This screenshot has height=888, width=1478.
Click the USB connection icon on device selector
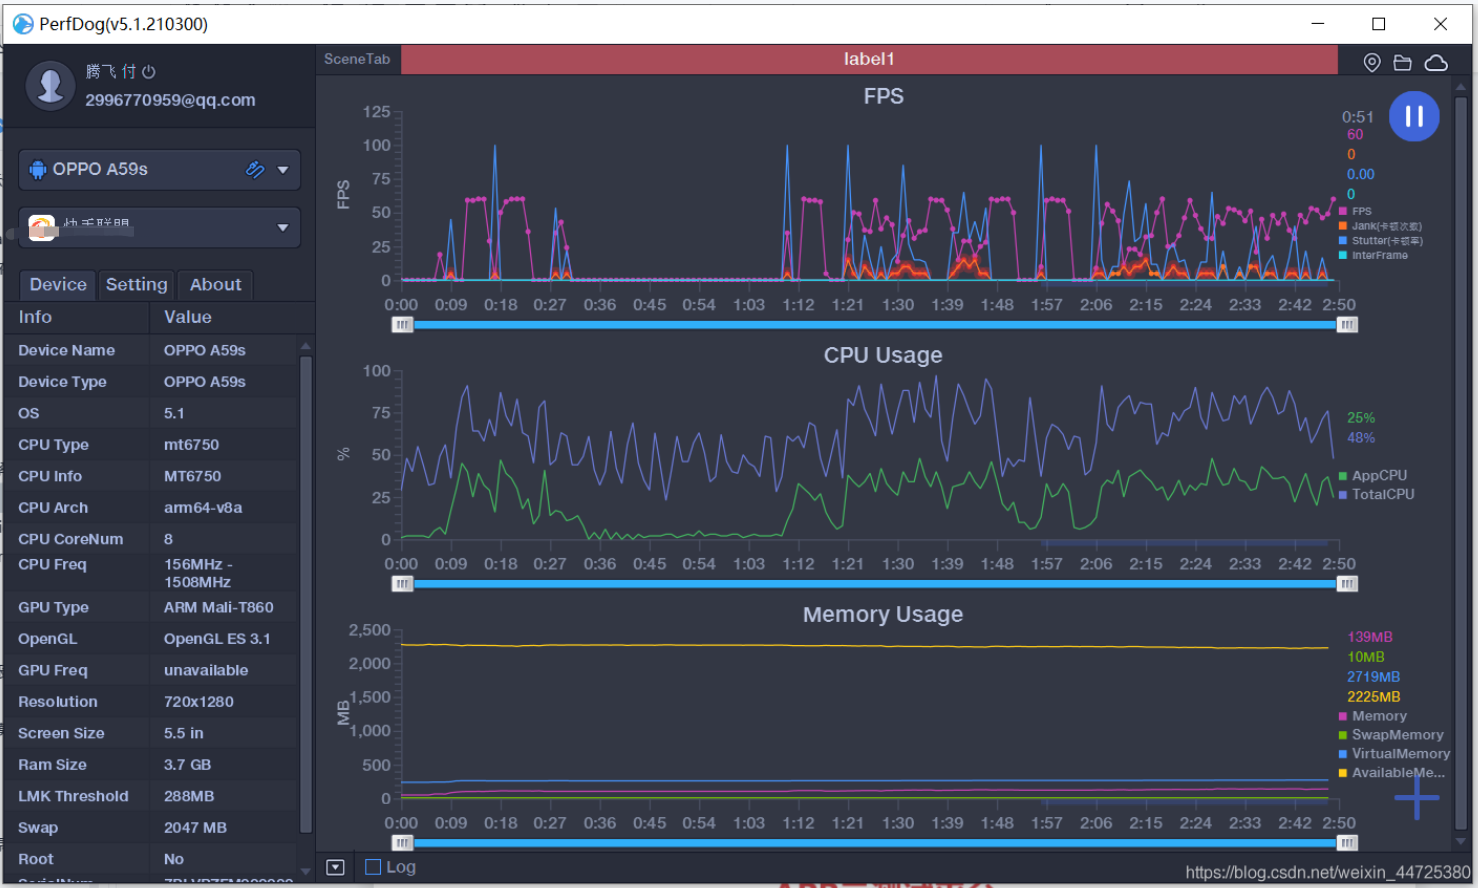point(255,170)
